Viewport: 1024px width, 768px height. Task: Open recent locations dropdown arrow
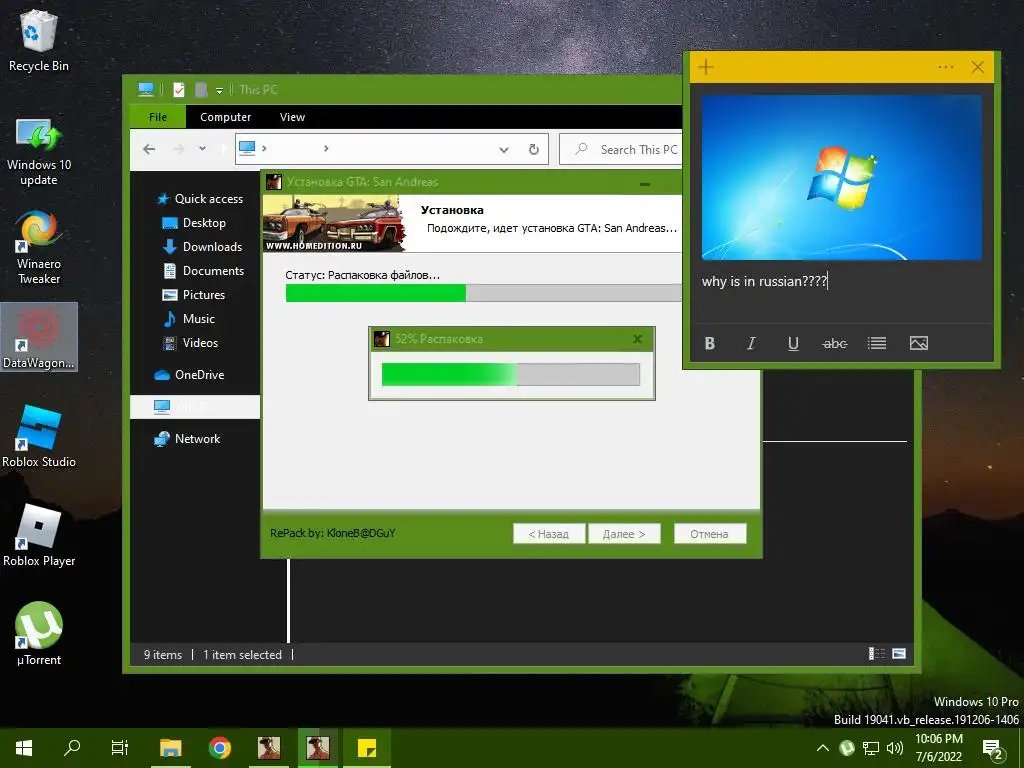202,149
